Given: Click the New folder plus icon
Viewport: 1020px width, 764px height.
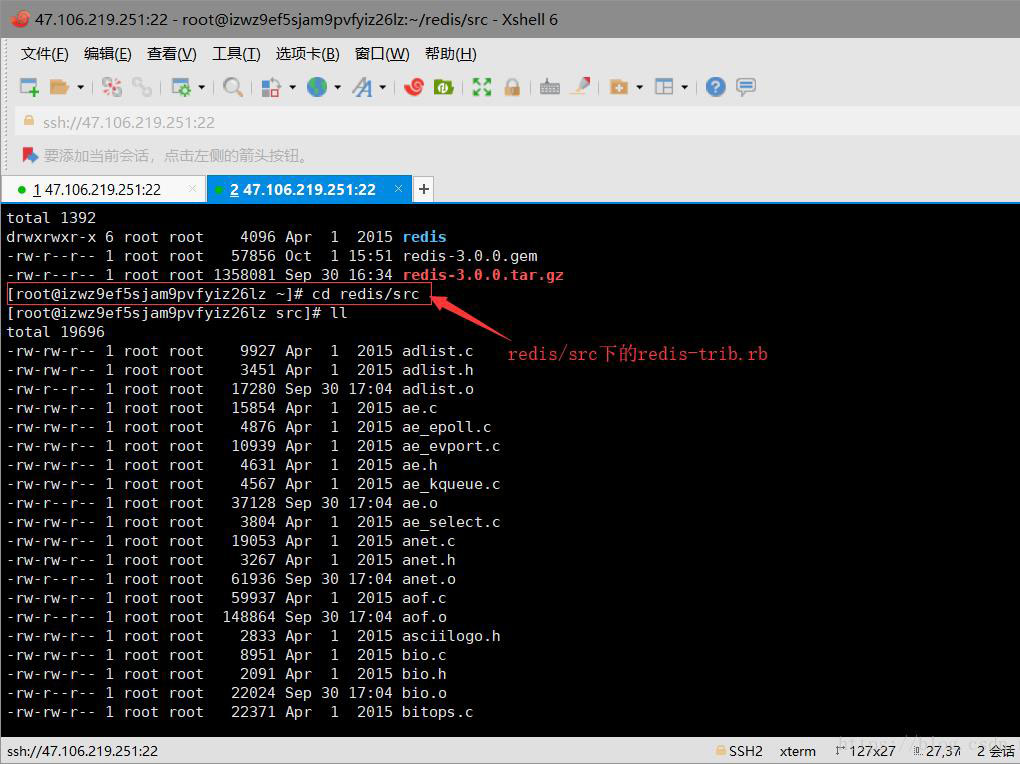Looking at the screenshot, I should tap(619, 87).
